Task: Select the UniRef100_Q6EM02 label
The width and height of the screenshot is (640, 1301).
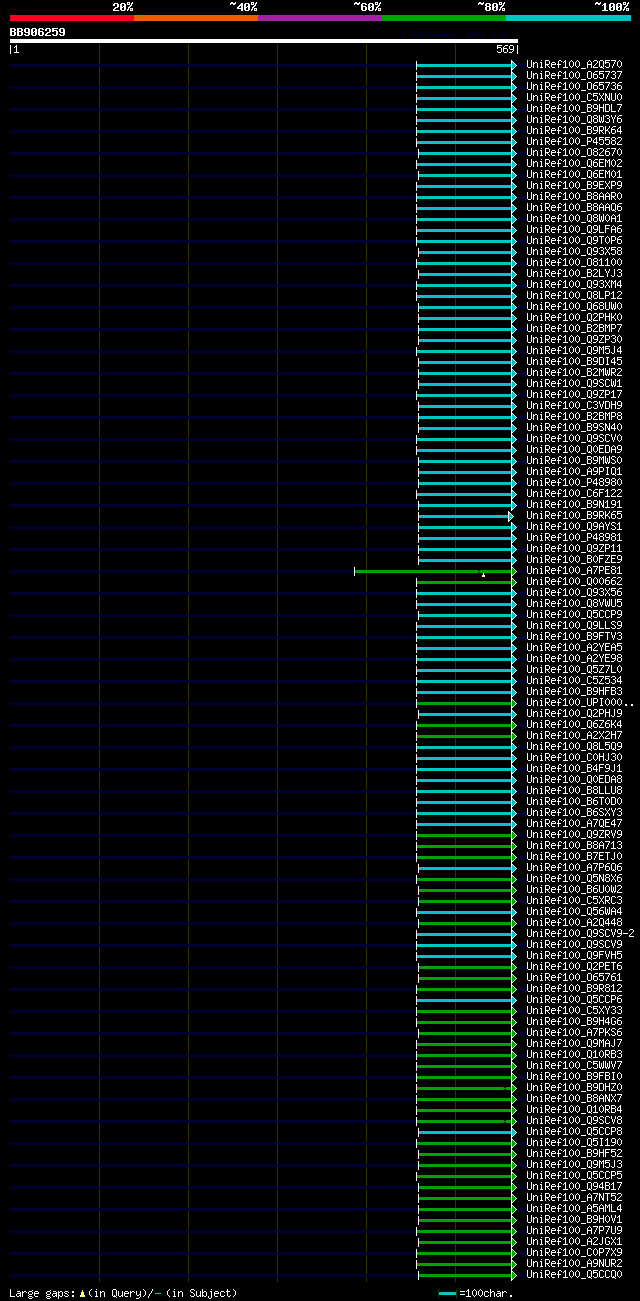Action: pos(574,163)
